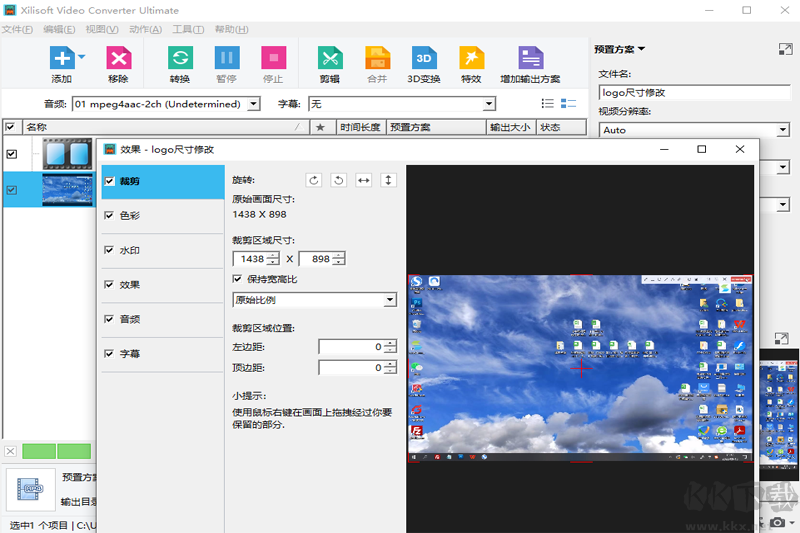The image size is (800, 533).
Task: Click the 文件名 input field
Action: coord(694,92)
